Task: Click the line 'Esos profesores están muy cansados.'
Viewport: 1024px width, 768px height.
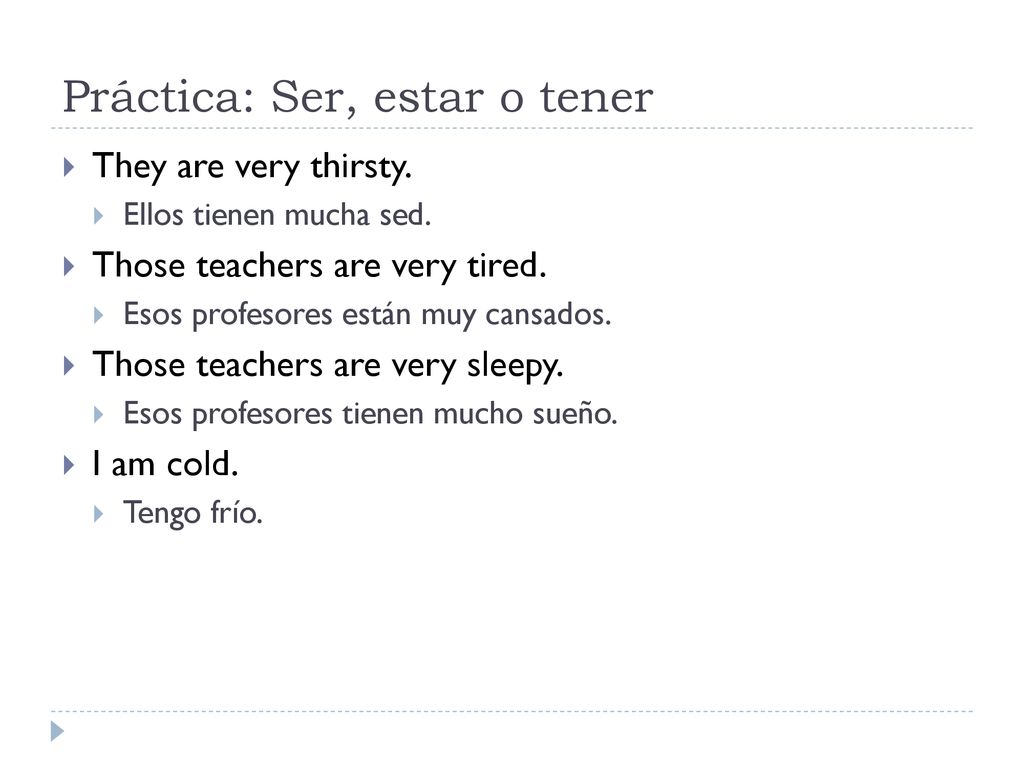Action: coord(367,315)
